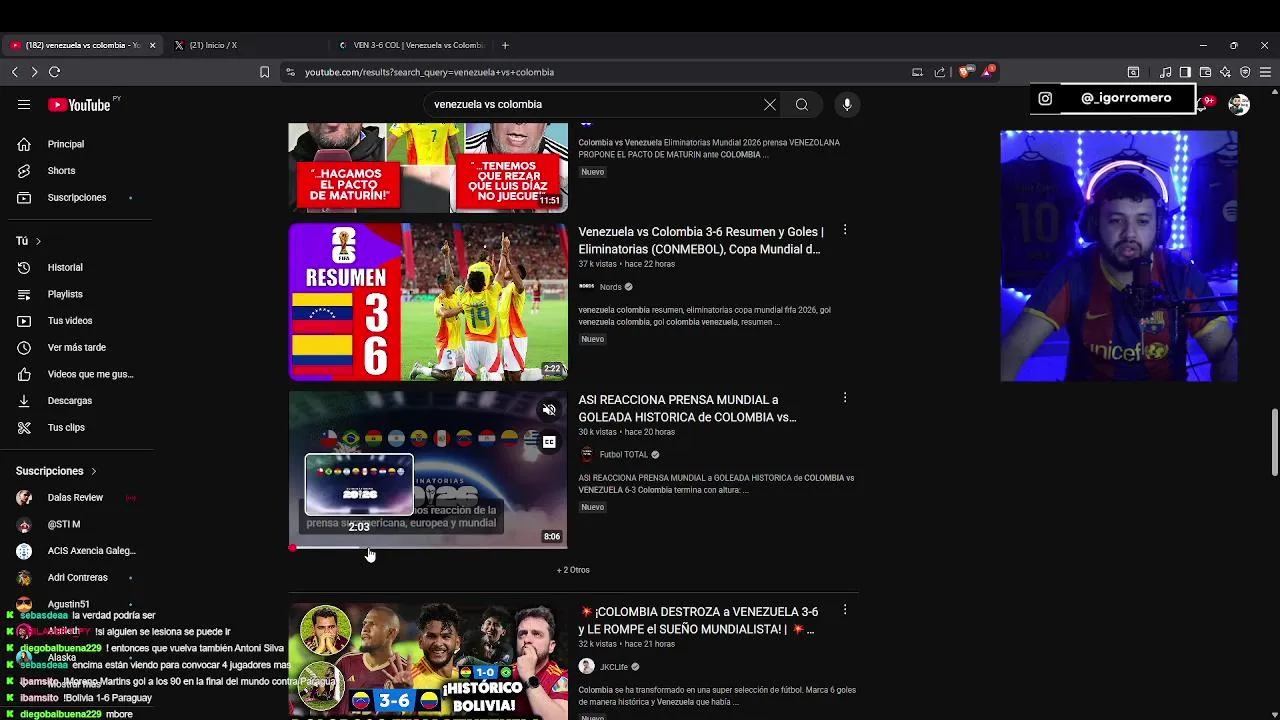This screenshot has height=720, width=1280.
Task: Open more options for Resumen y Goles video
Action: (845, 230)
